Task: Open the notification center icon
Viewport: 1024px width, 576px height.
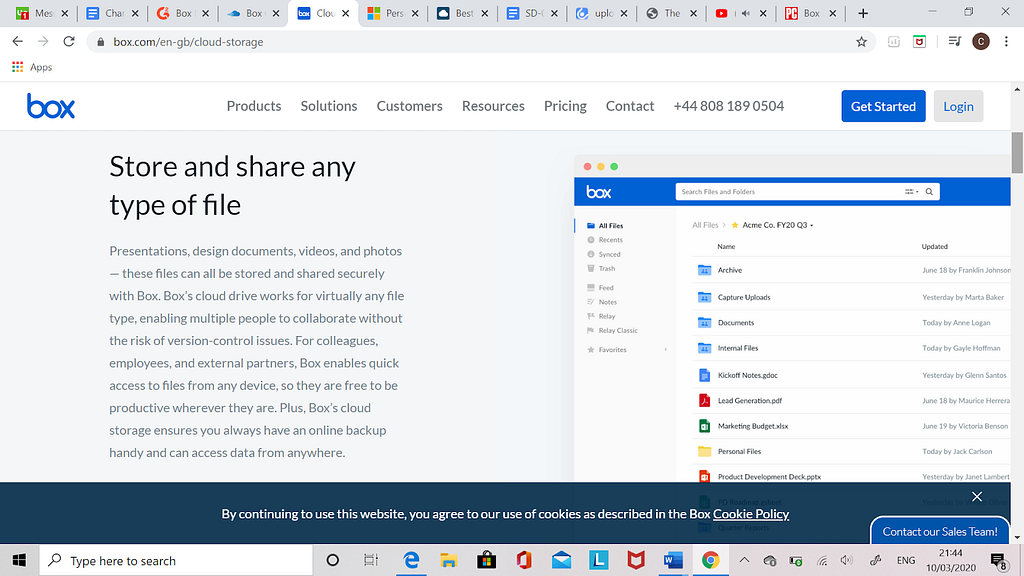Action: pos(999,560)
